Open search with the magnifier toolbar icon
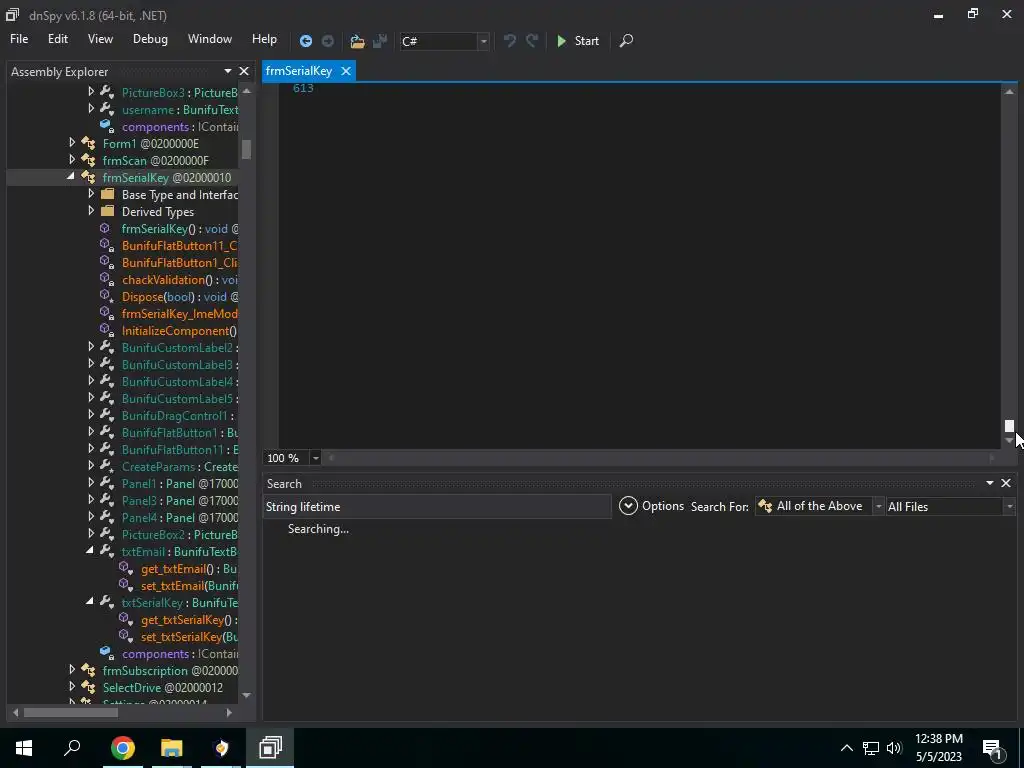Image resolution: width=1024 pixels, height=768 pixels. 626,41
